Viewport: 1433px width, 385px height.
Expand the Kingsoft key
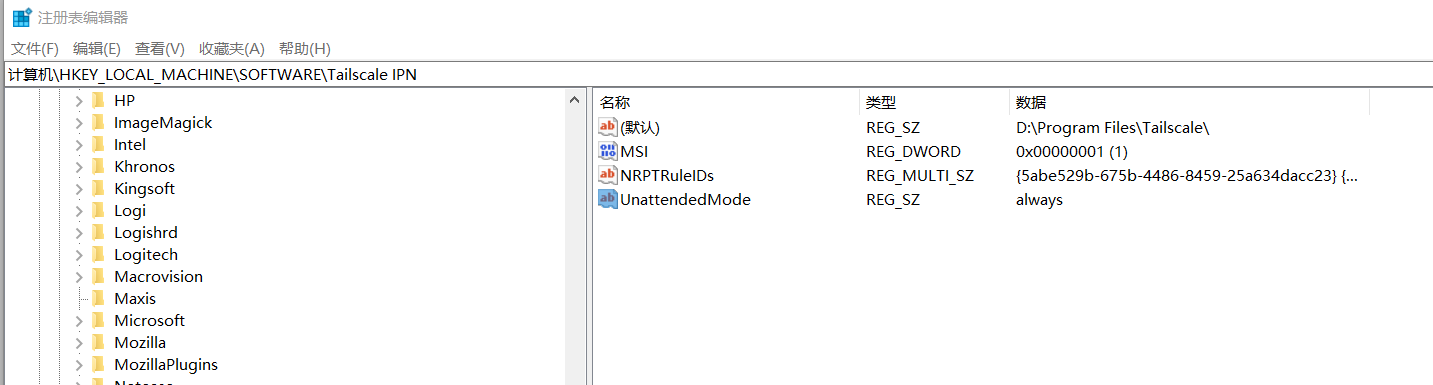[x=79, y=189]
